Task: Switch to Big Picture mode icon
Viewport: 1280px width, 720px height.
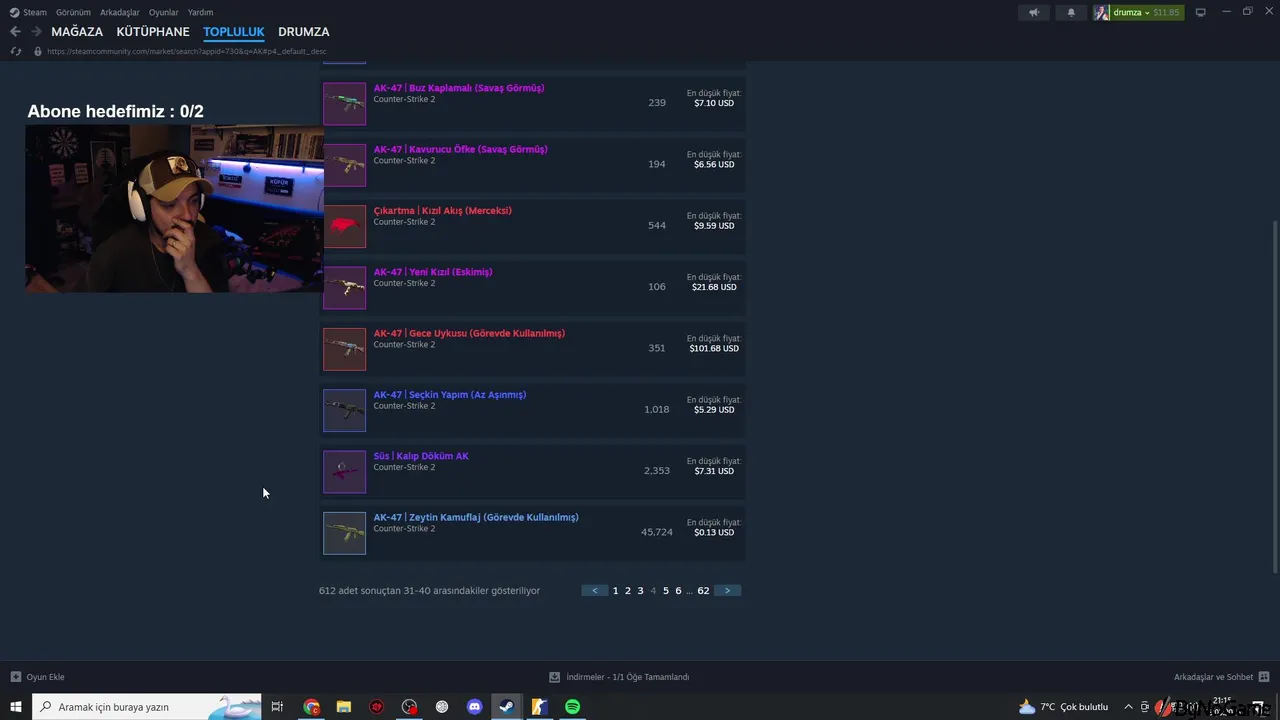Action: tap(1201, 12)
